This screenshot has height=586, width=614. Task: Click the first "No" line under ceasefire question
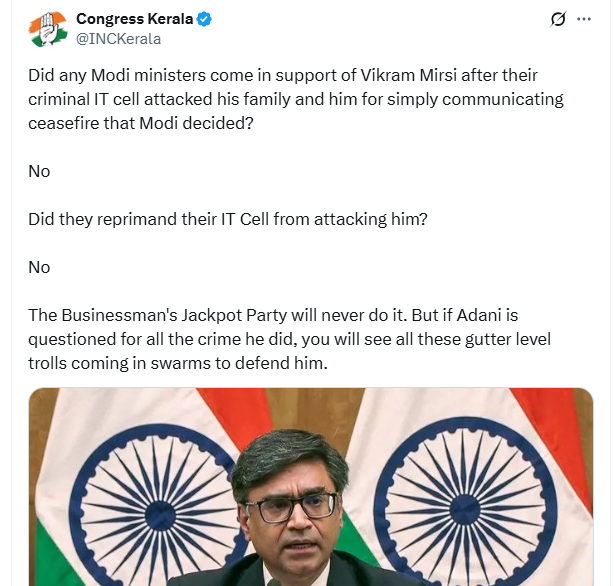pos(39,172)
